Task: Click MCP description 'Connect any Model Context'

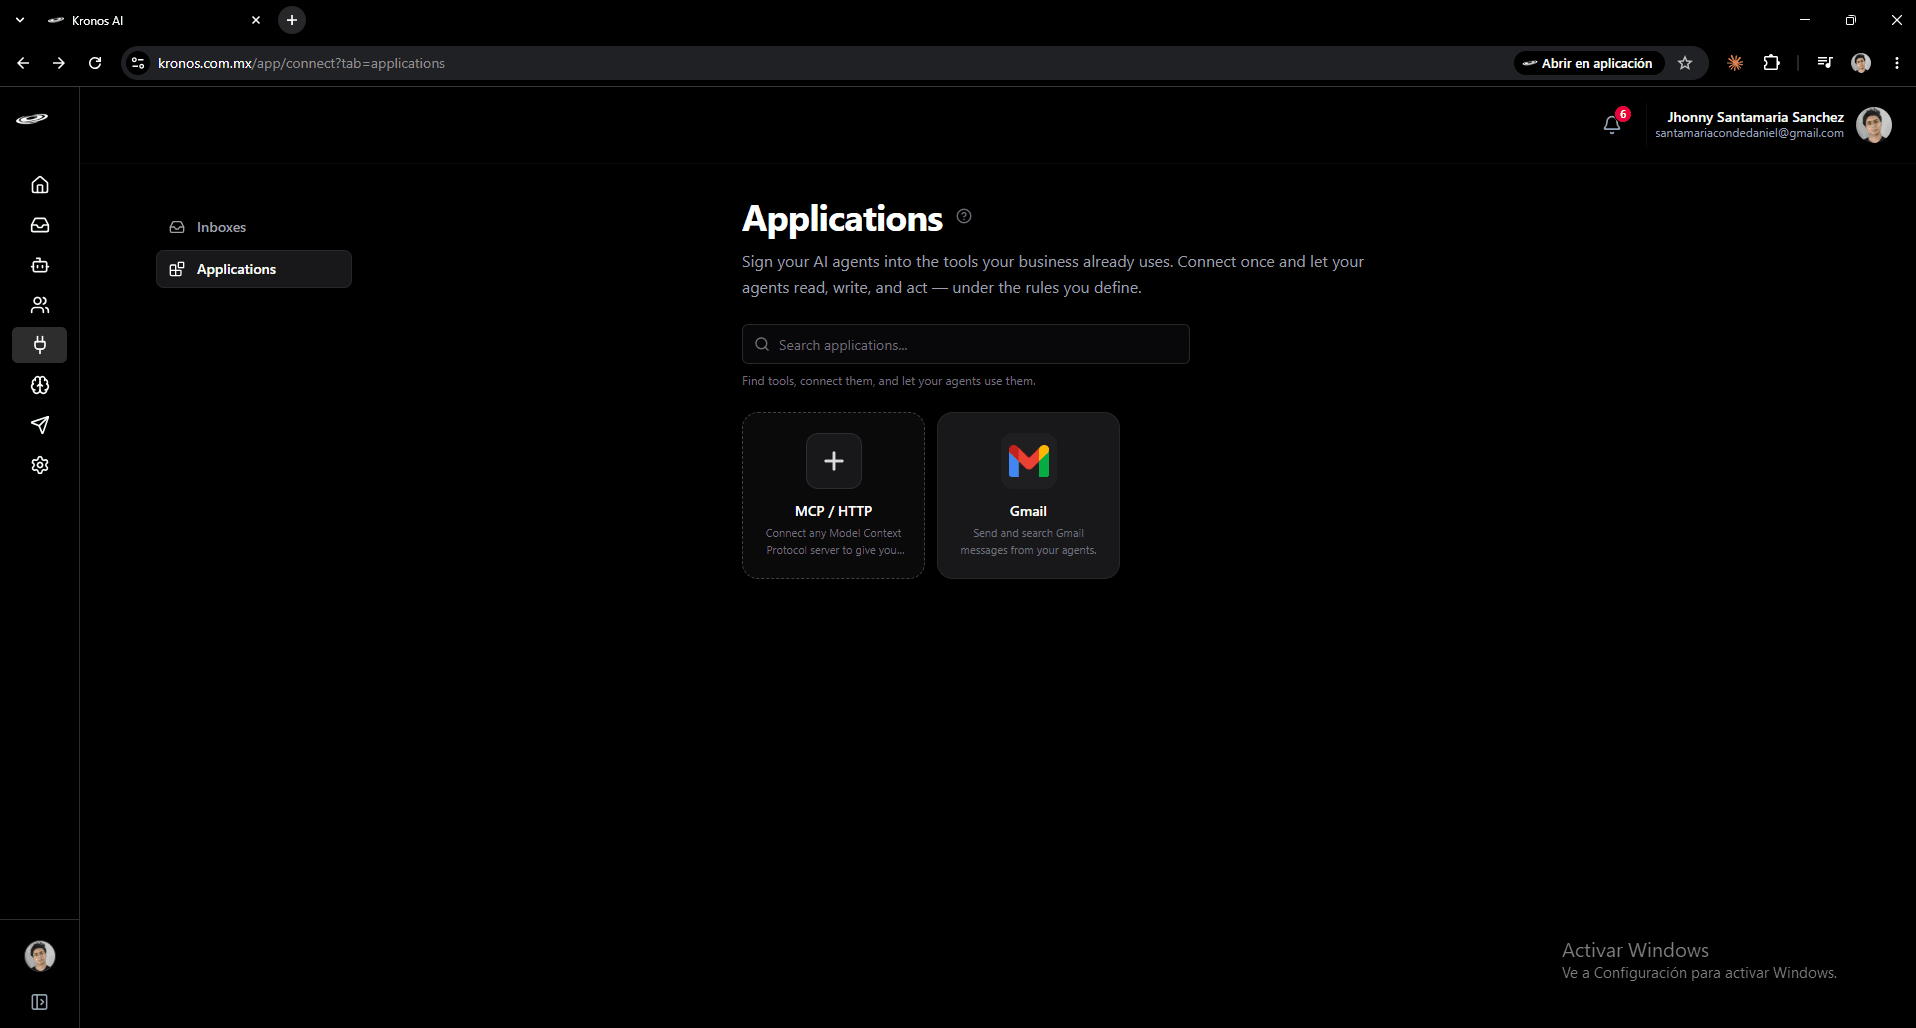Action: (834, 533)
